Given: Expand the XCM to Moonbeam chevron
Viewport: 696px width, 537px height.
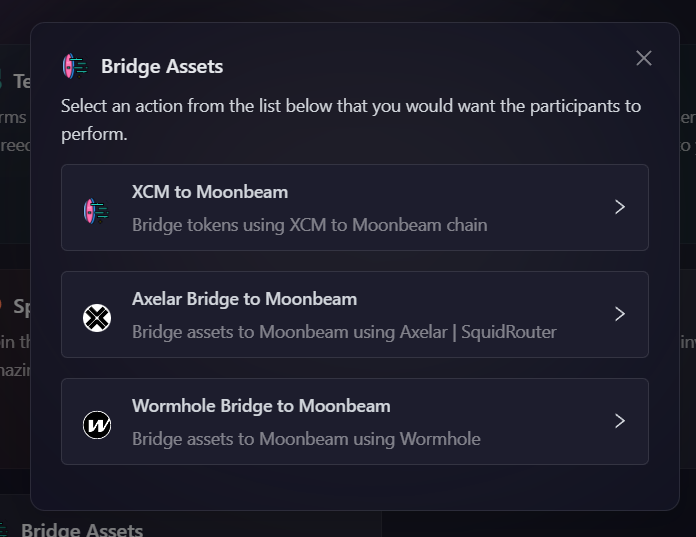Looking at the screenshot, I should point(620,207).
